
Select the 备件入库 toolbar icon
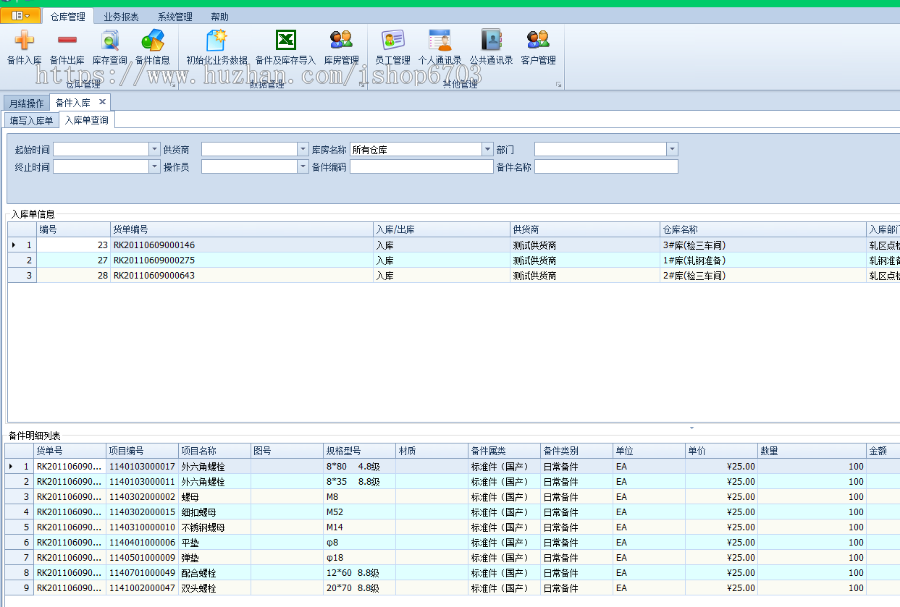point(24,52)
